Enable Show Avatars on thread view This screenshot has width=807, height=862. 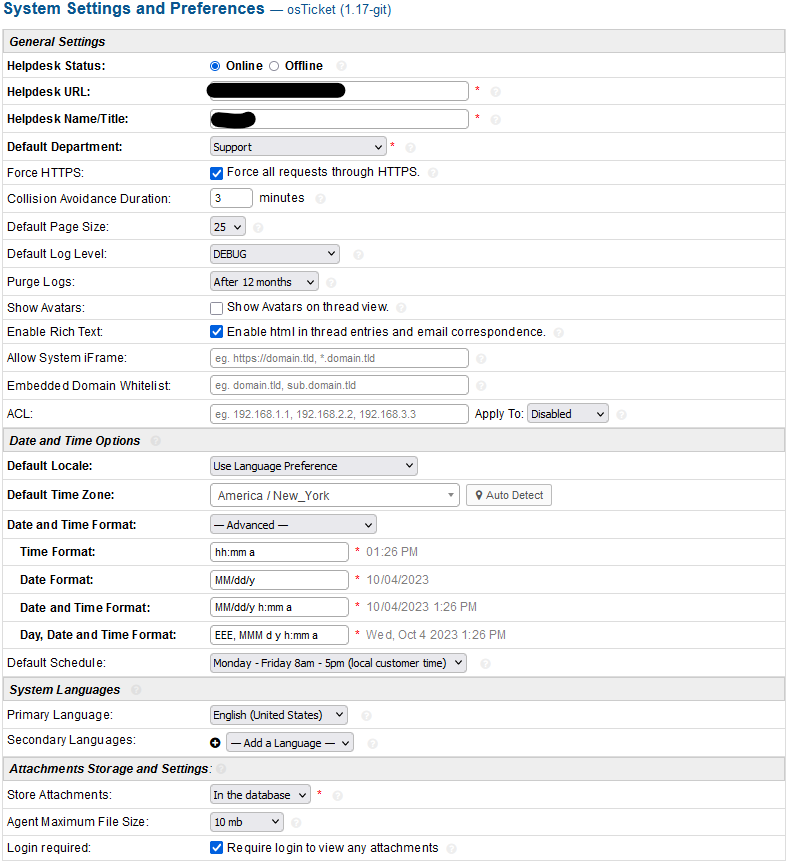pos(217,308)
